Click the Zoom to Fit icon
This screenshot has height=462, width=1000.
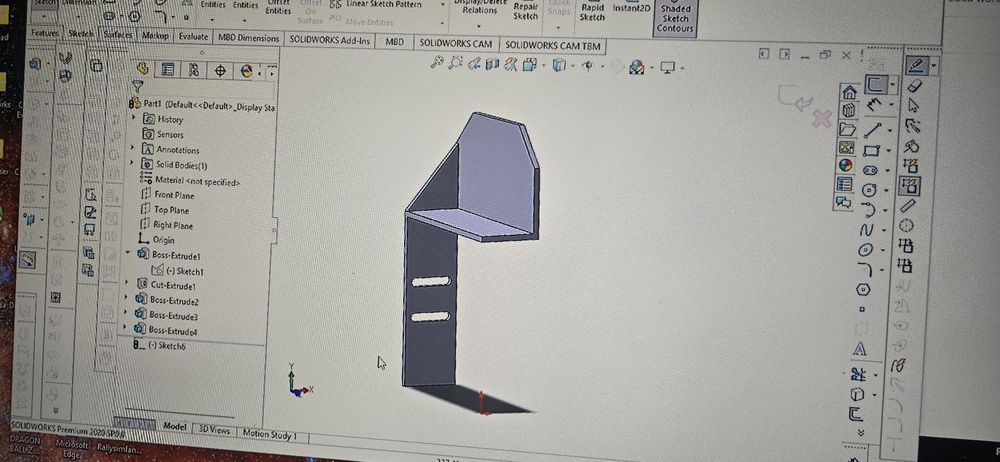point(437,62)
